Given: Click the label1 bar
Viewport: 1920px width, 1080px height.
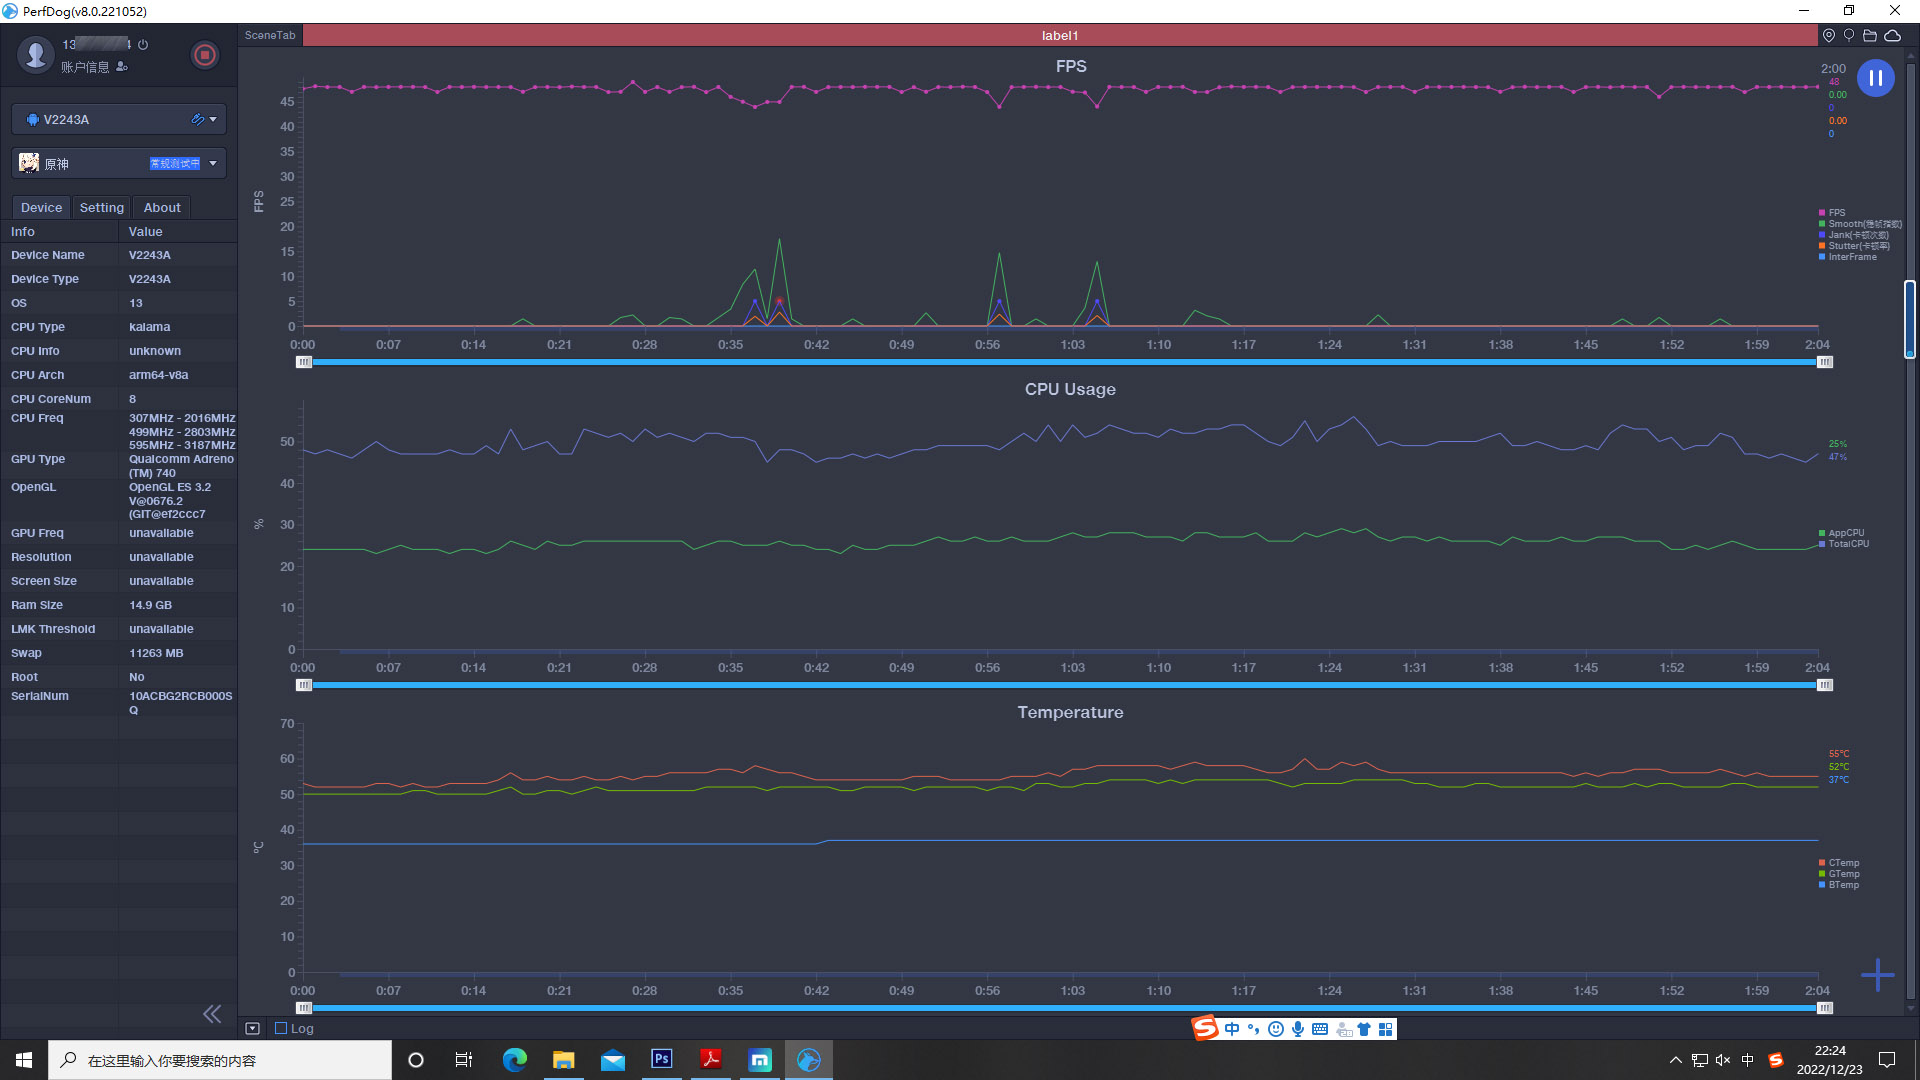Looking at the screenshot, I should [x=1060, y=35].
